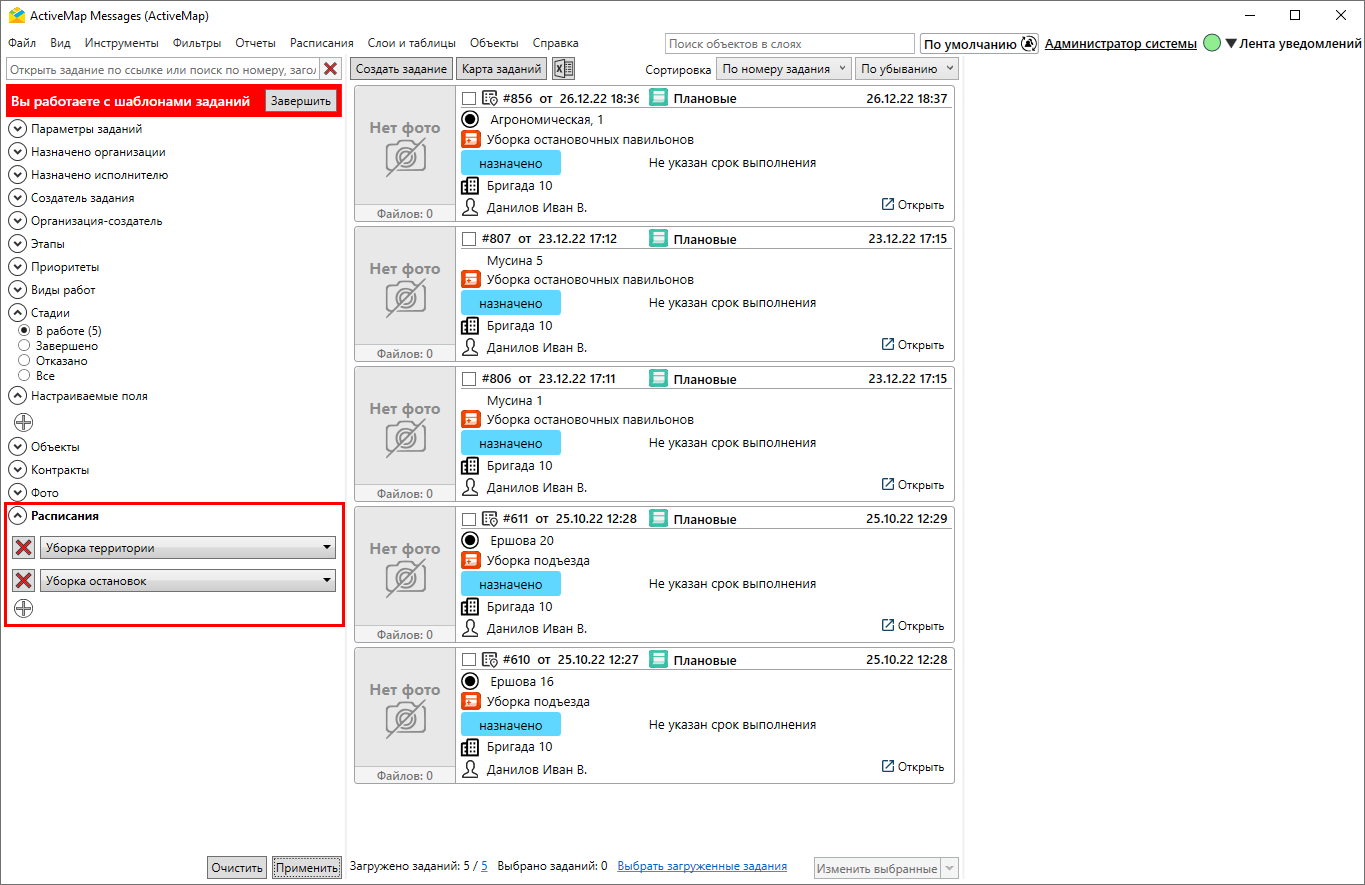Screen dimensions: 1365x885
Task: Open the Фильтры menu
Action: [x=197, y=43]
